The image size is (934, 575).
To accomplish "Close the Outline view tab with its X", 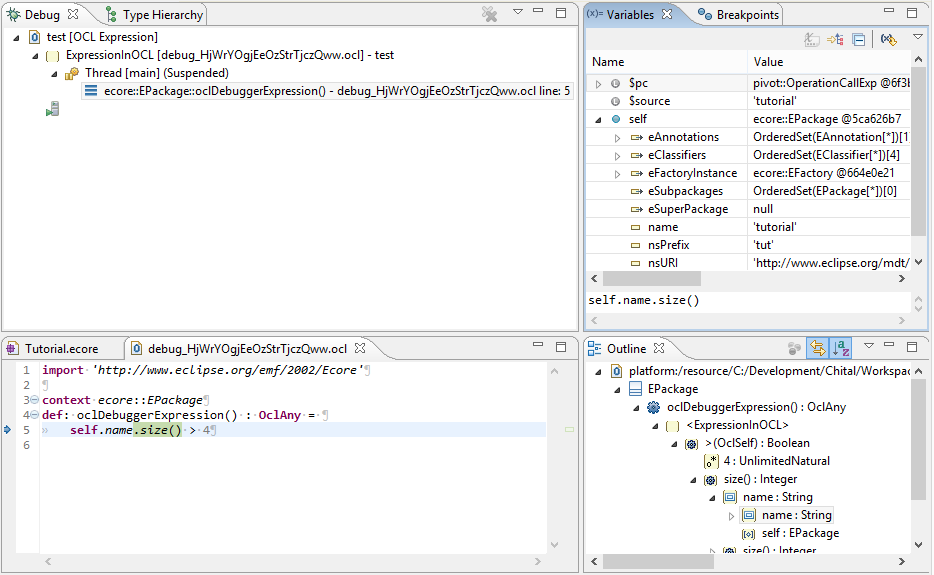I will pos(658,347).
